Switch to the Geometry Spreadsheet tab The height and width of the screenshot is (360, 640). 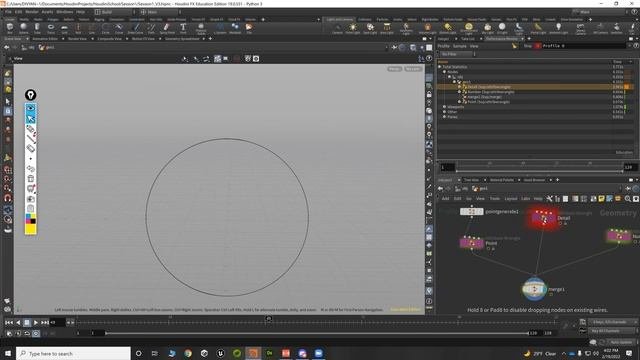(182, 39)
